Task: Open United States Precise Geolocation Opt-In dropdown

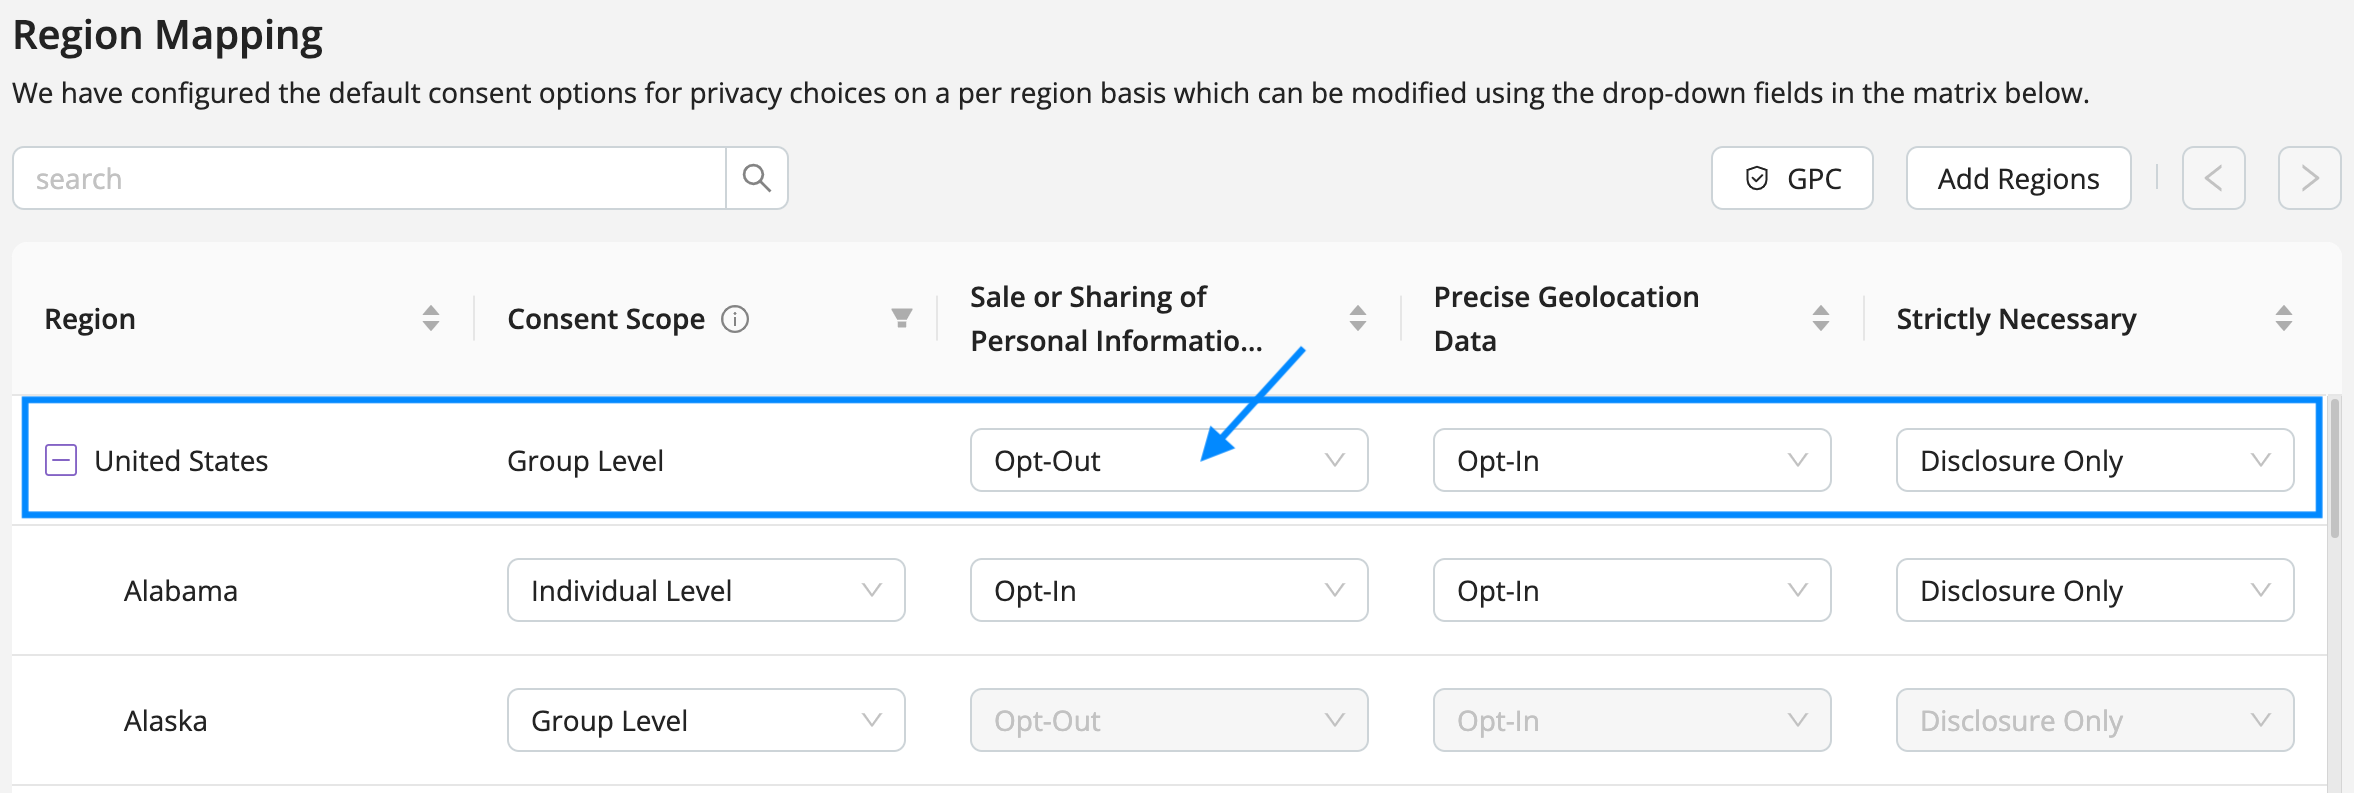Action: (x=1632, y=460)
